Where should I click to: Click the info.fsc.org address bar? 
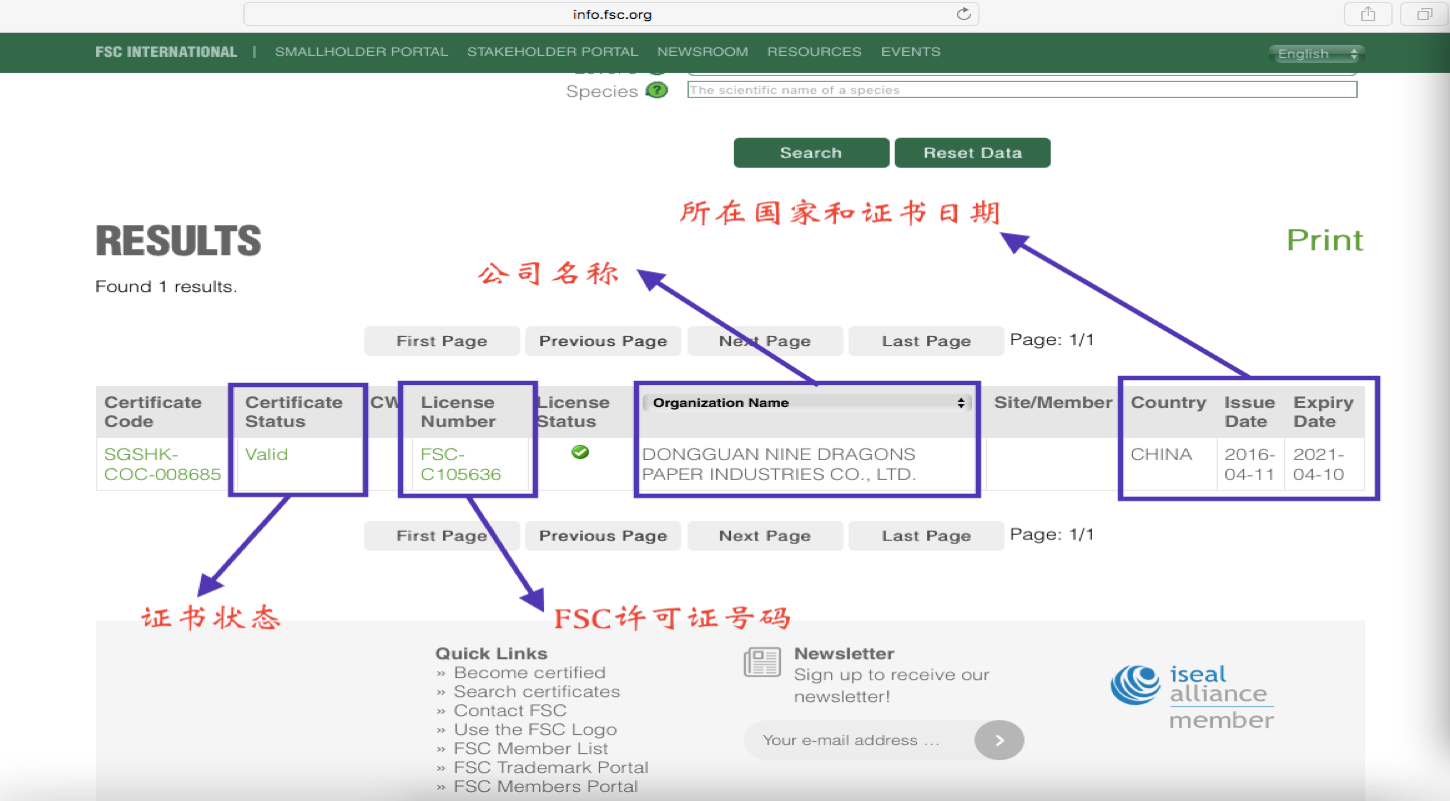(611, 14)
